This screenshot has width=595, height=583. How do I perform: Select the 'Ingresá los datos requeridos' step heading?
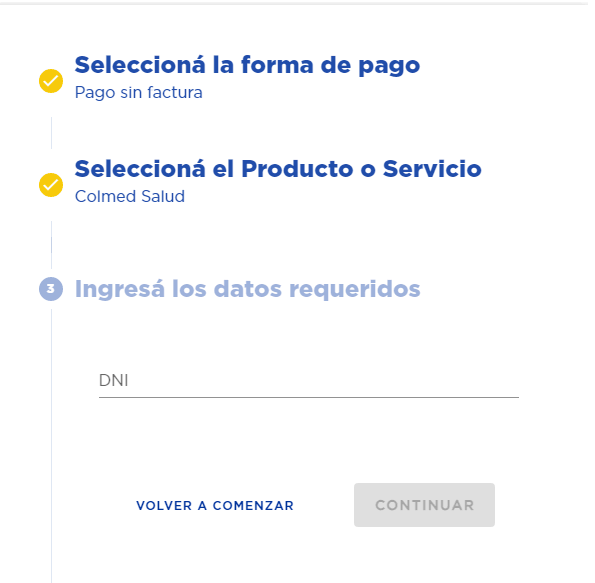tap(247, 289)
